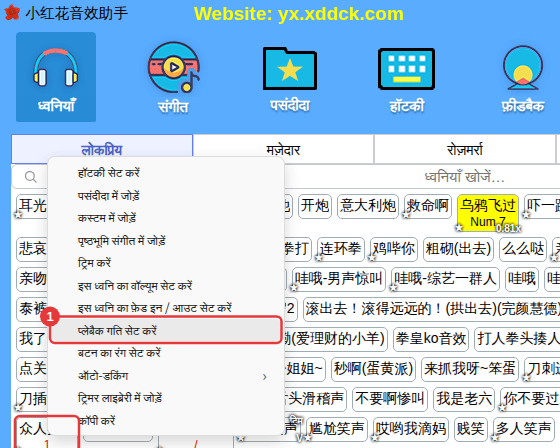Click favorite star on 乌鸦飞过 button
Image resolution: width=560 pixels, height=448 pixels.
click(459, 227)
